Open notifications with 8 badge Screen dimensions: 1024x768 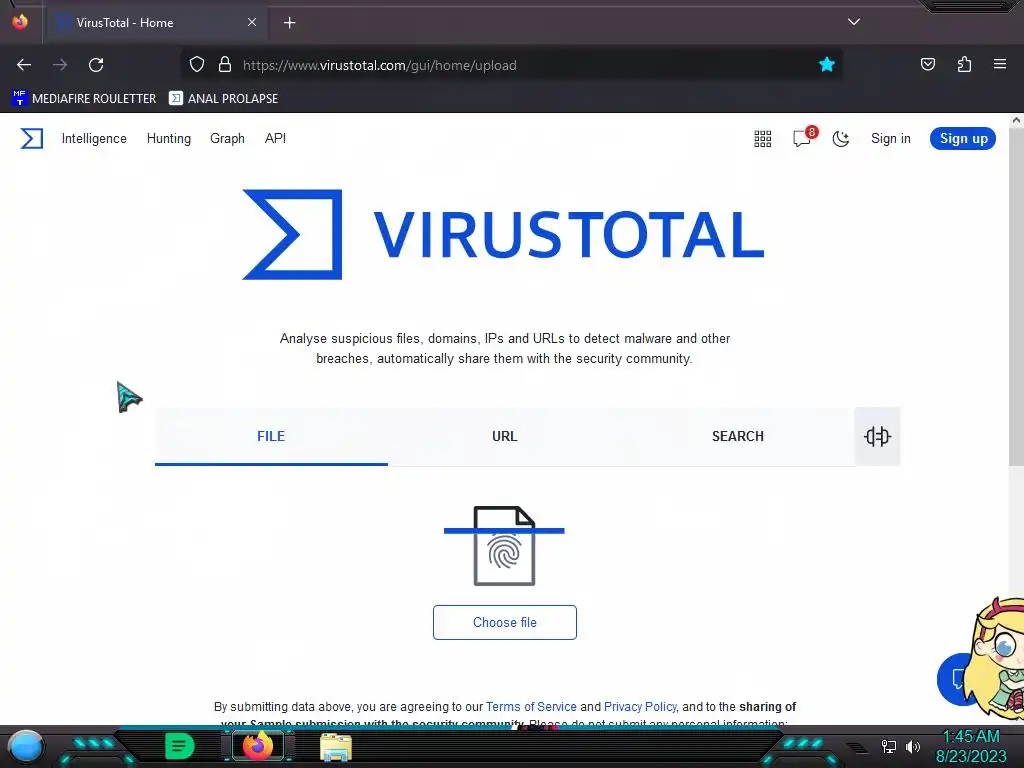pyautogui.click(x=804, y=137)
